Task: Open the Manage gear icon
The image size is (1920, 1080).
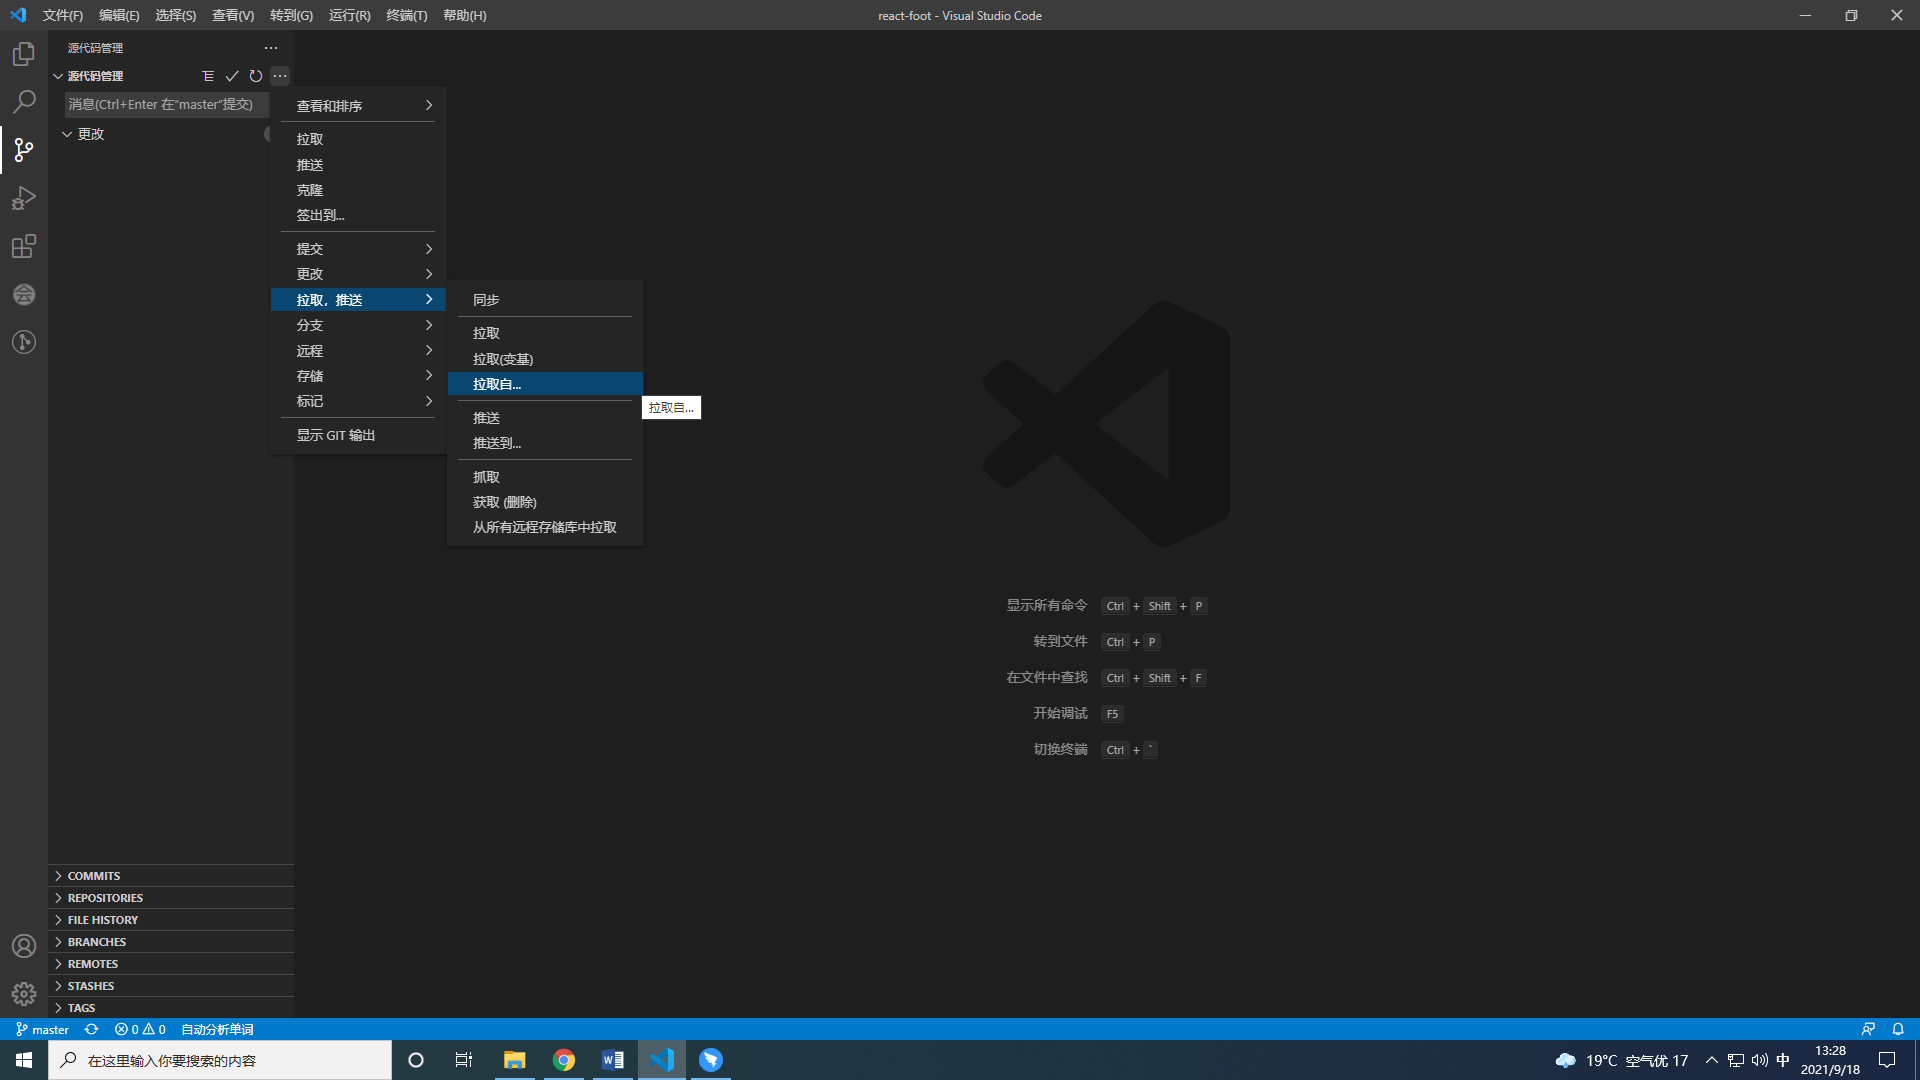Action: click(x=24, y=994)
